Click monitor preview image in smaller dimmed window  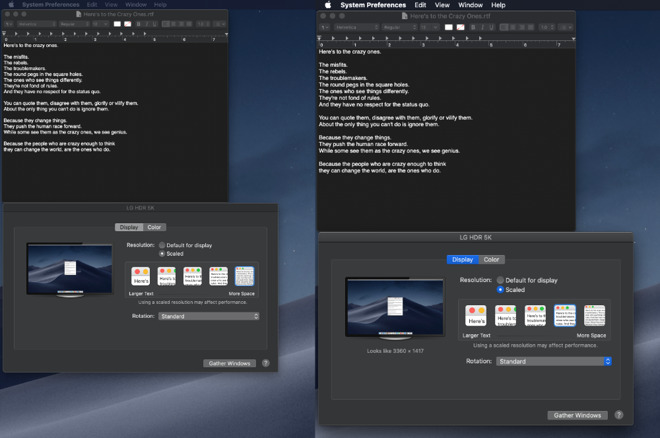coord(70,270)
